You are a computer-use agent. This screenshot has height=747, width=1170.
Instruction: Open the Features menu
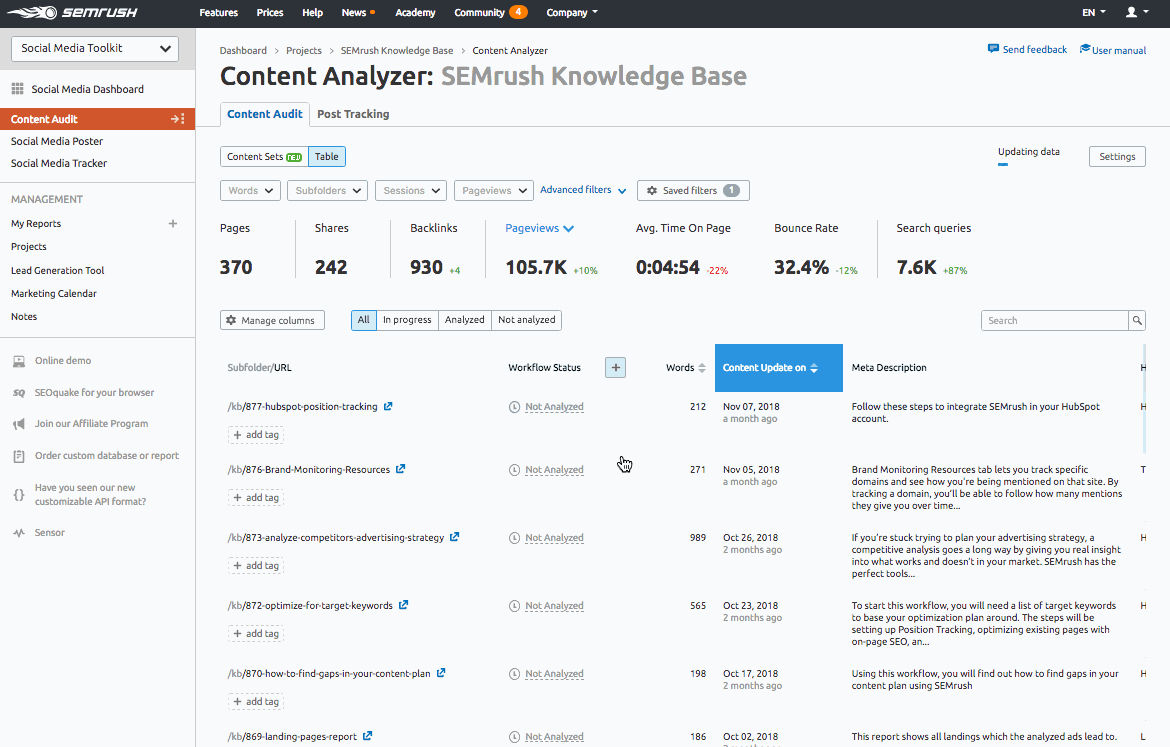click(x=219, y=13)
